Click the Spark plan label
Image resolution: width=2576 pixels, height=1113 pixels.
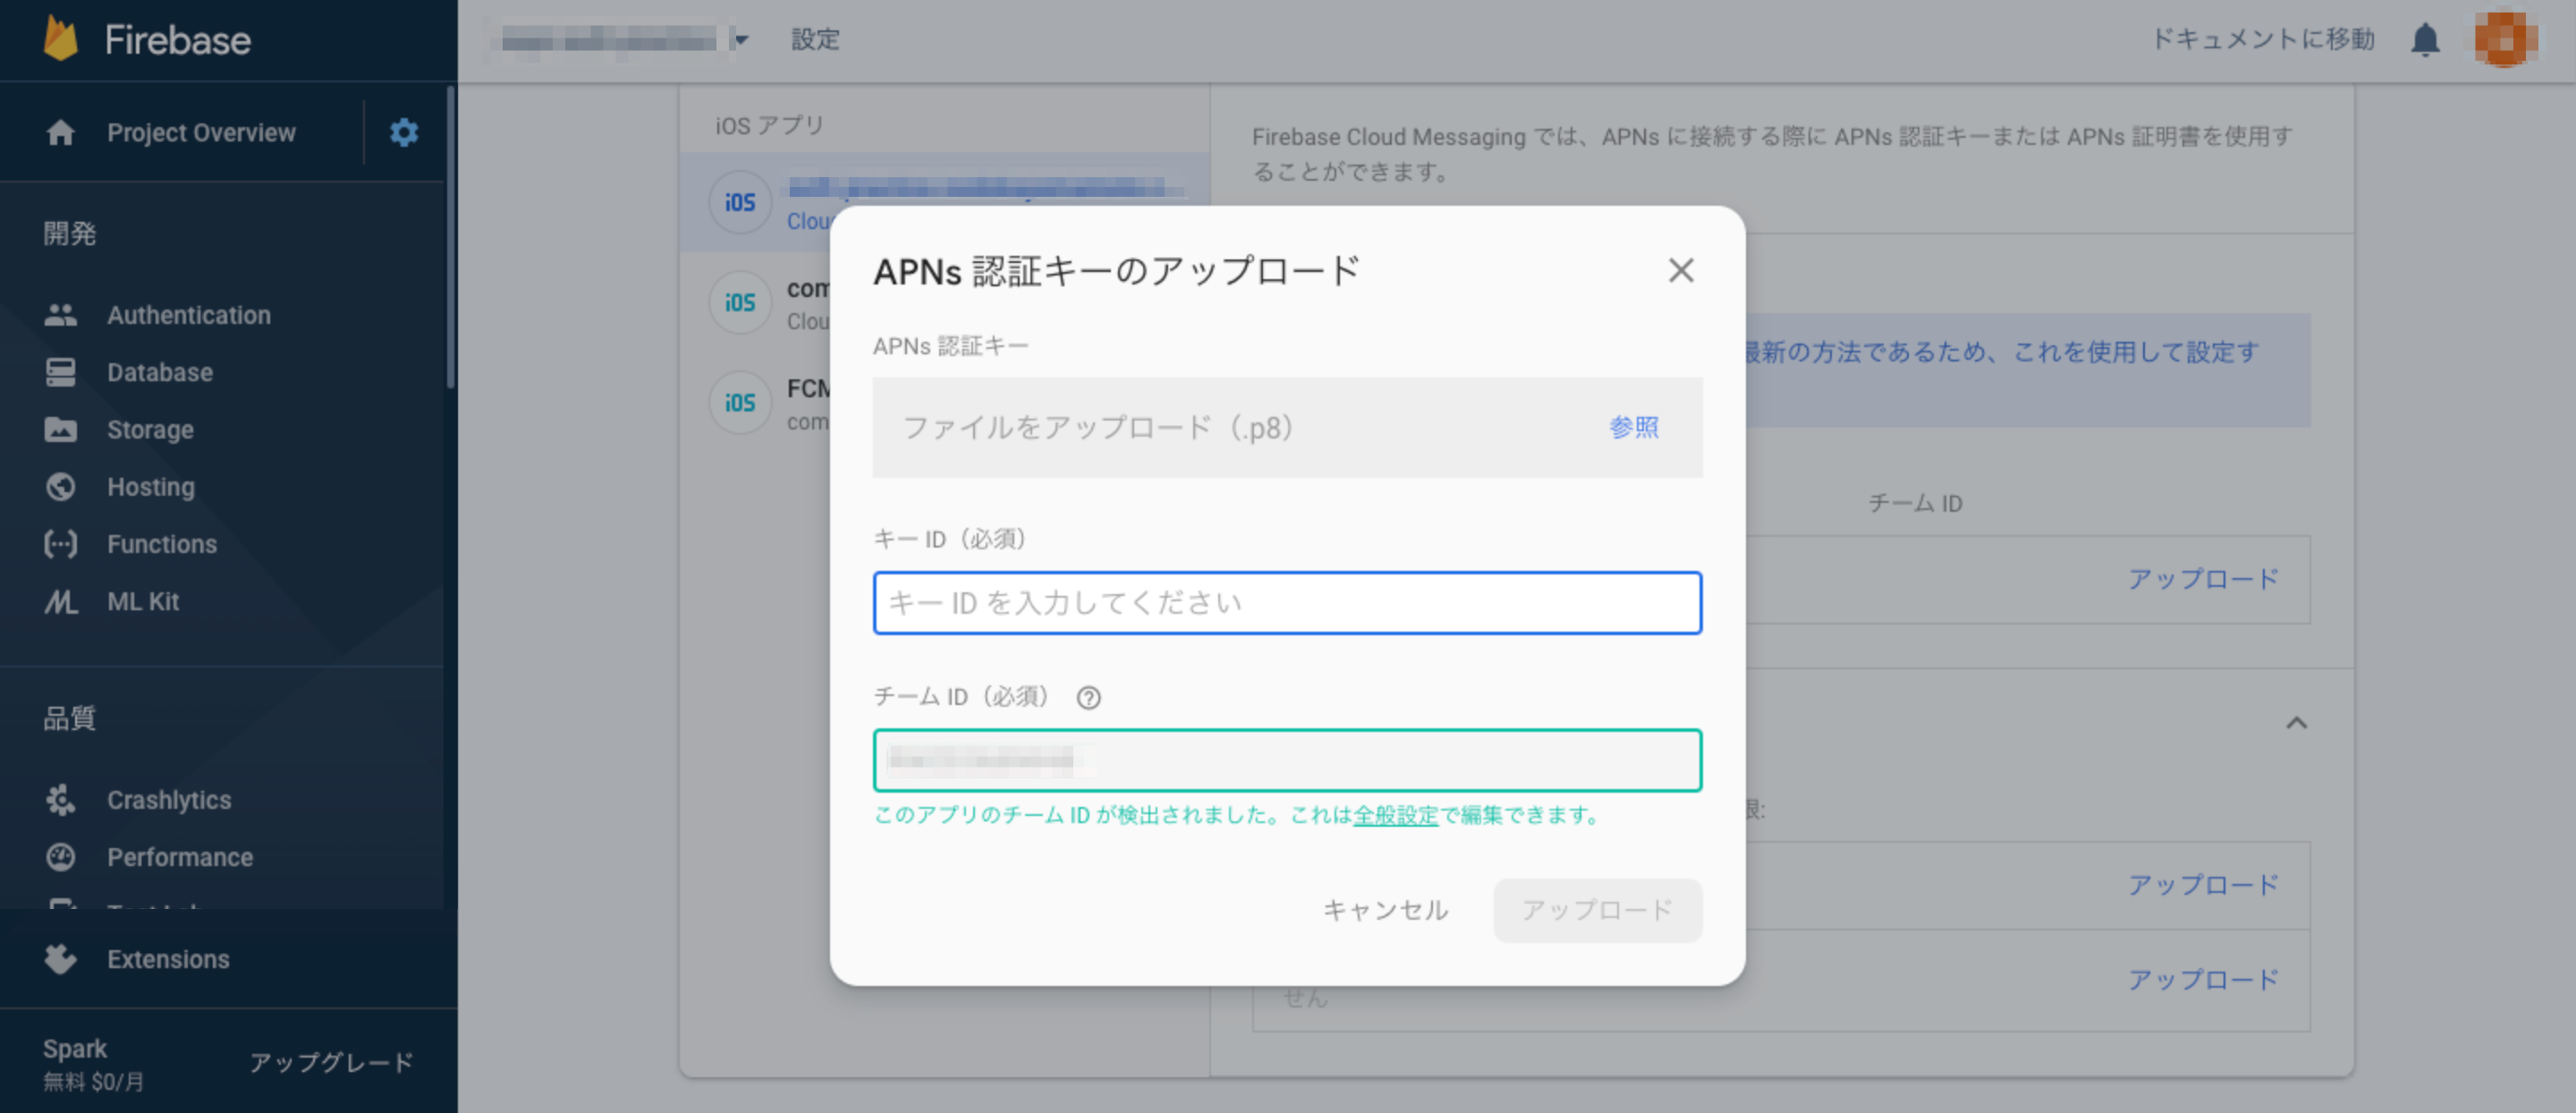[x=75, y=1048]
